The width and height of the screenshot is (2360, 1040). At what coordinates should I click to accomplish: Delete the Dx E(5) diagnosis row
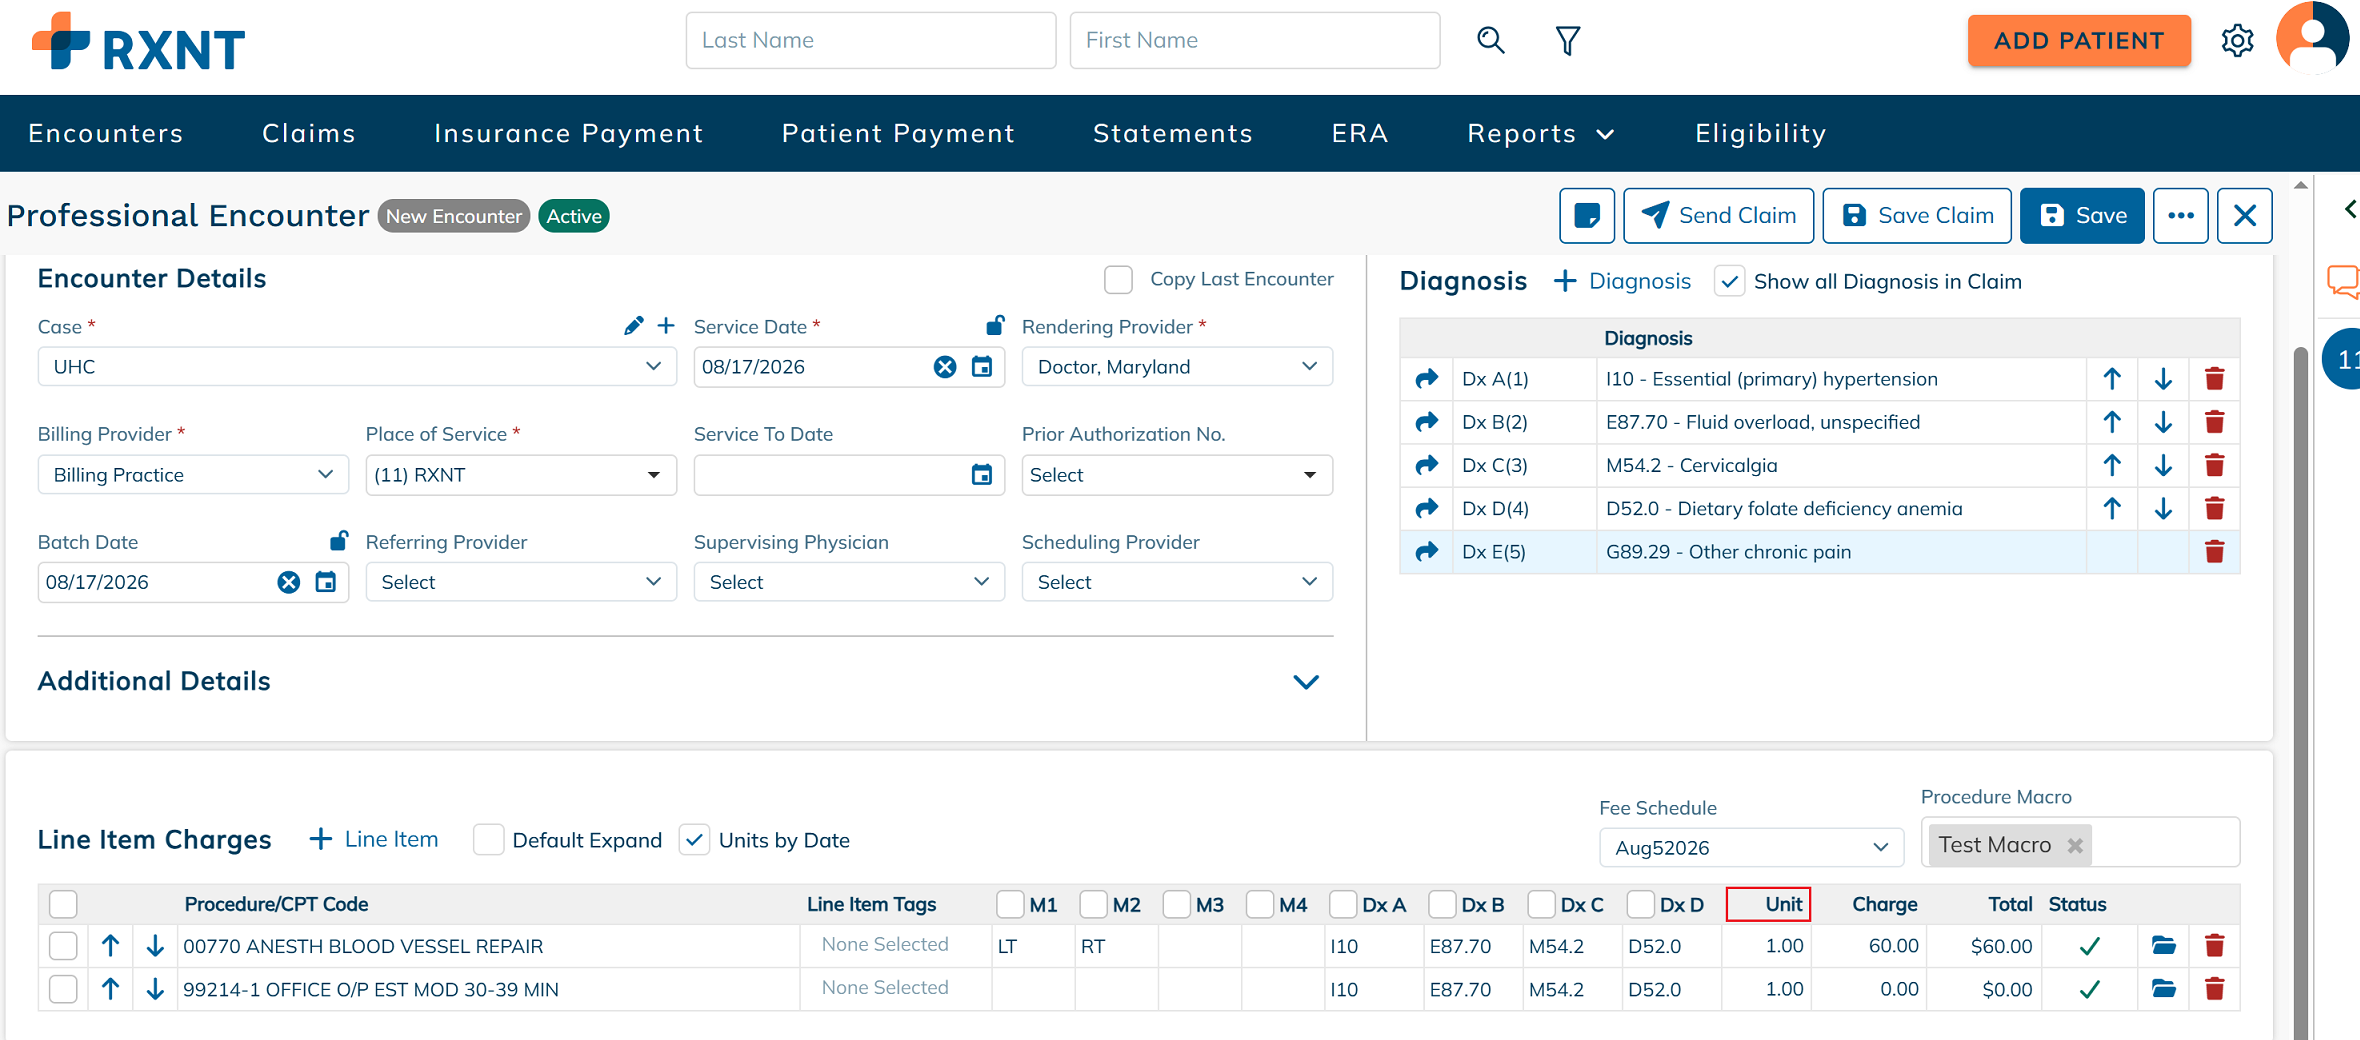click(x=2214, y=552)
